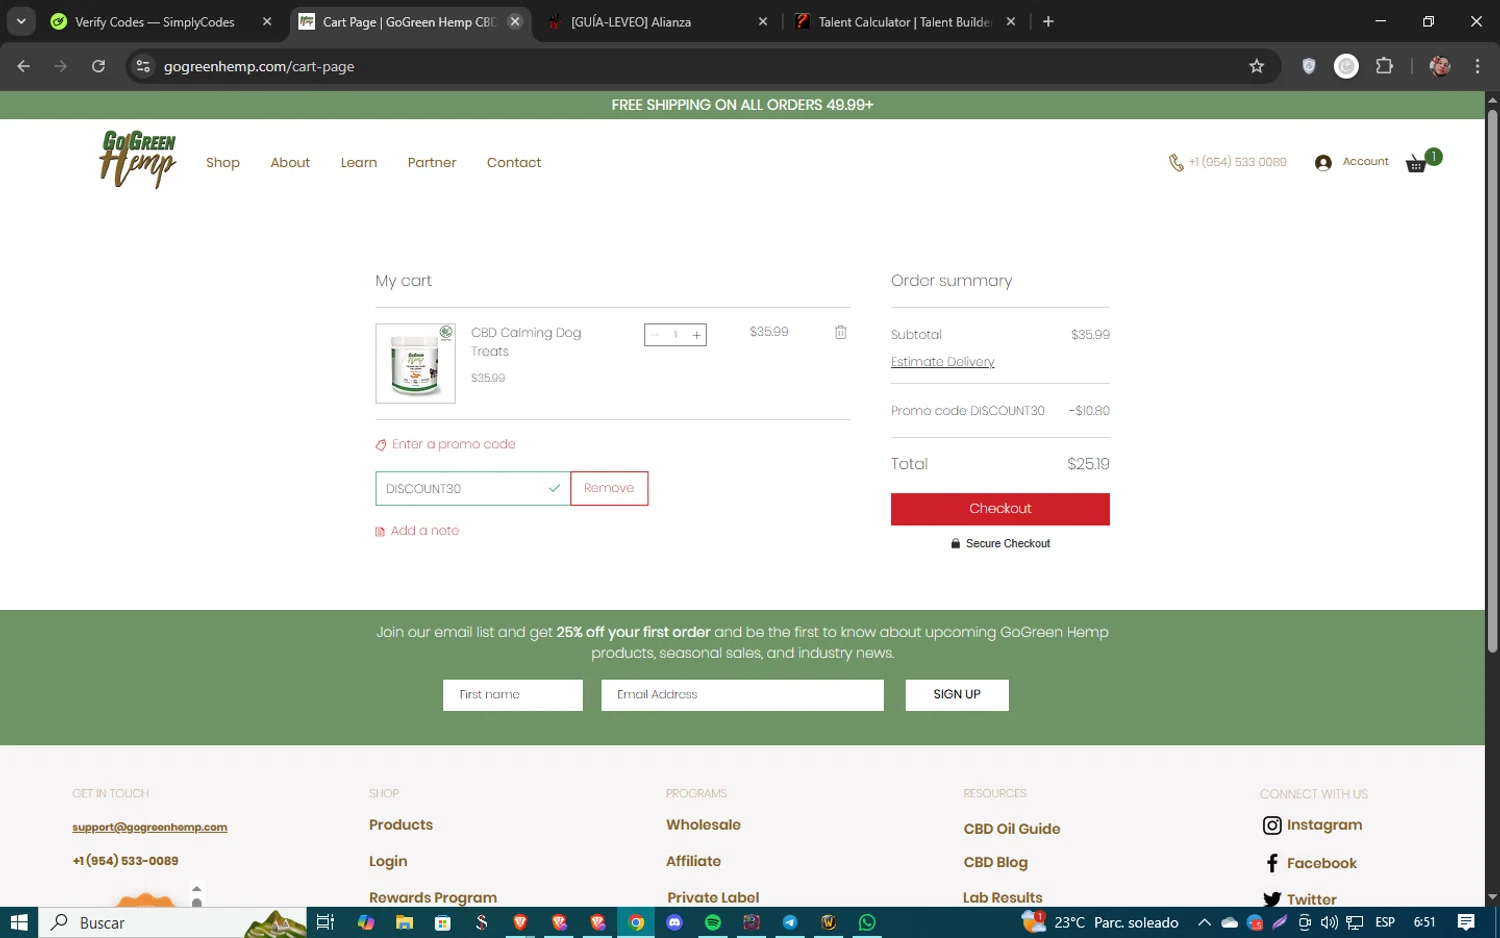Bookmark this page with the star icon
The height and width of the screenshot is (938, 1500).
pyautogui.click(x=1256, y=66)
